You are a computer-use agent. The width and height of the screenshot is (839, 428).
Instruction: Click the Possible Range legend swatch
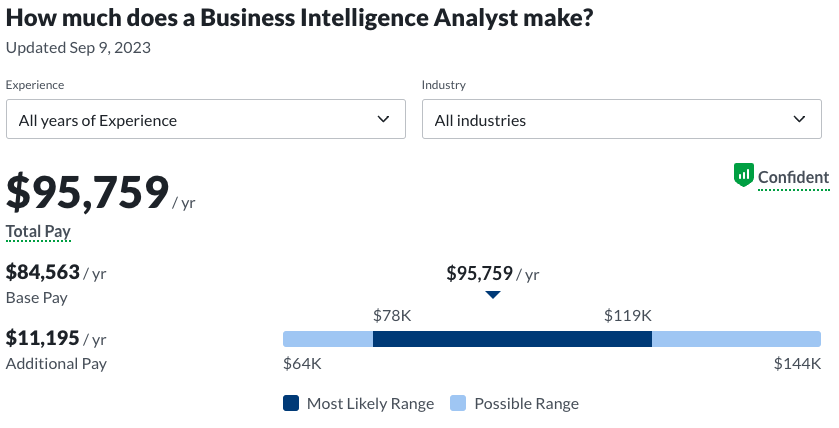458,404
